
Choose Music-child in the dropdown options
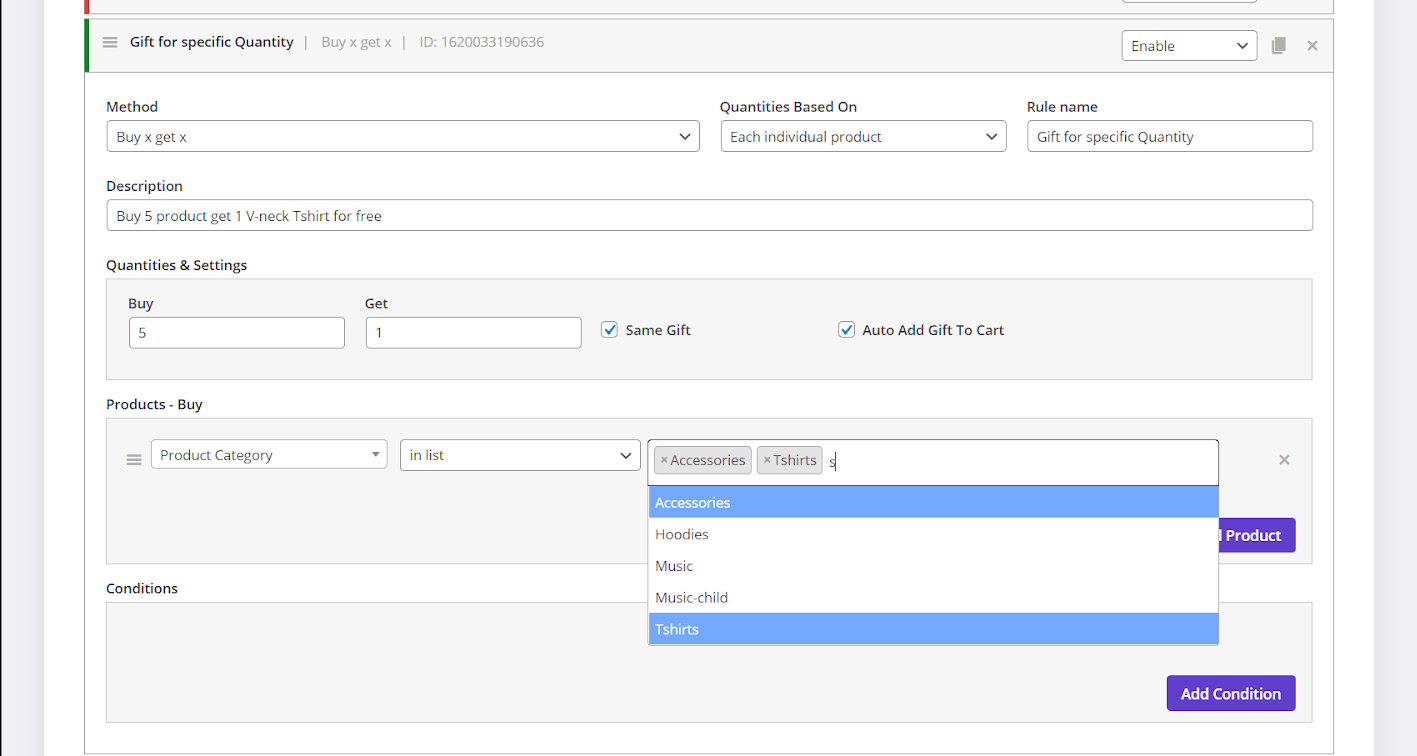(x=691, y=598)
